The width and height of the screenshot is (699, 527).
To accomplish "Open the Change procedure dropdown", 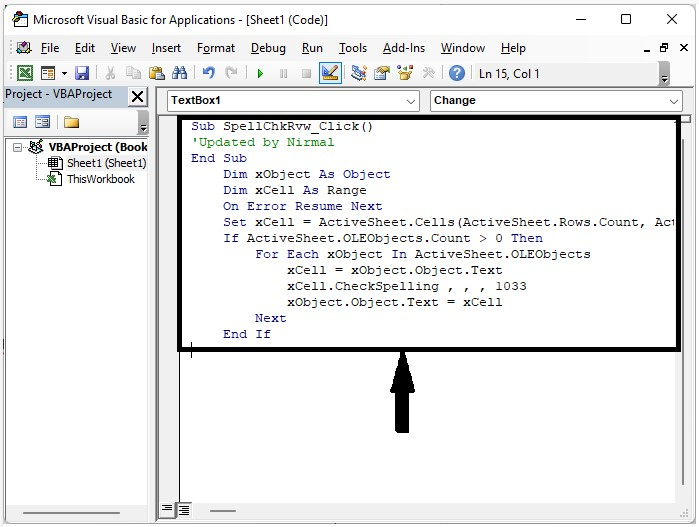I will [x=673, y=101].
